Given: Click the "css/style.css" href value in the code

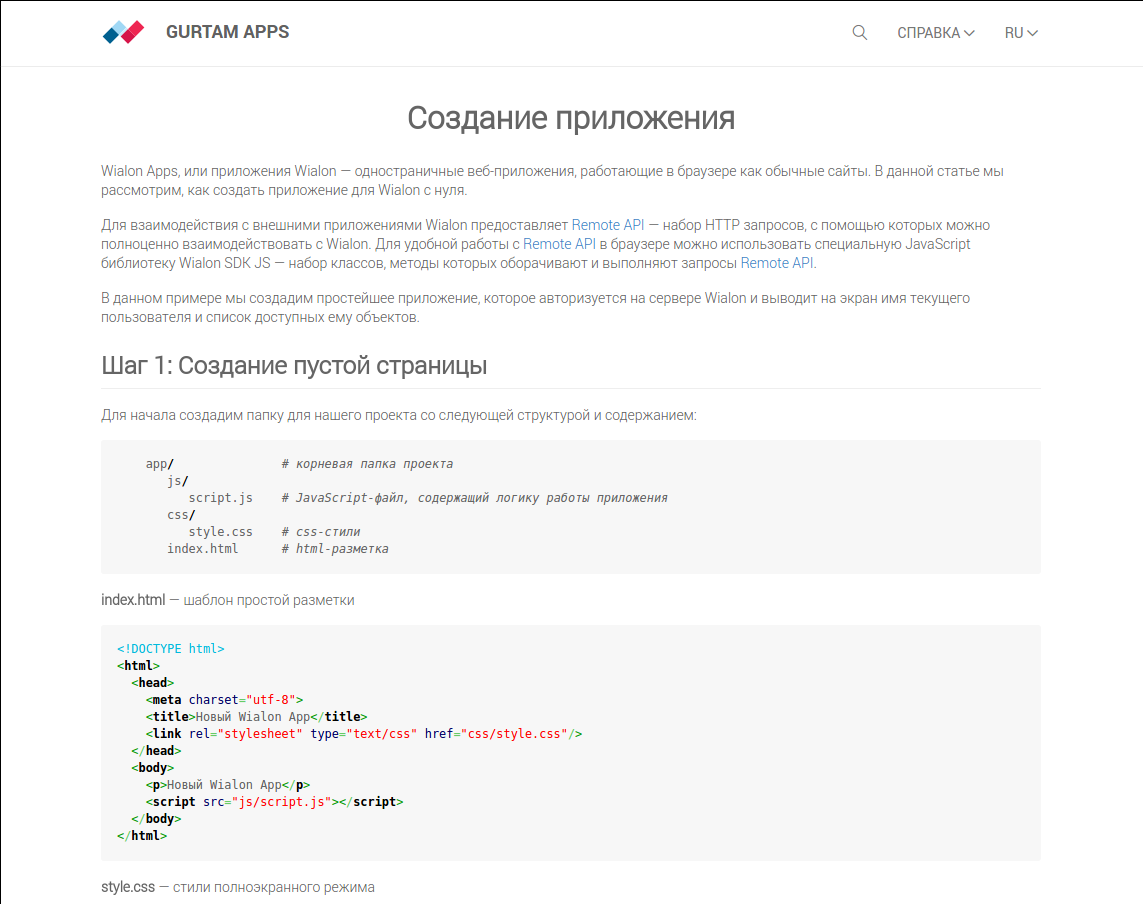Looking at the screenshot, I should coord(514,734).
